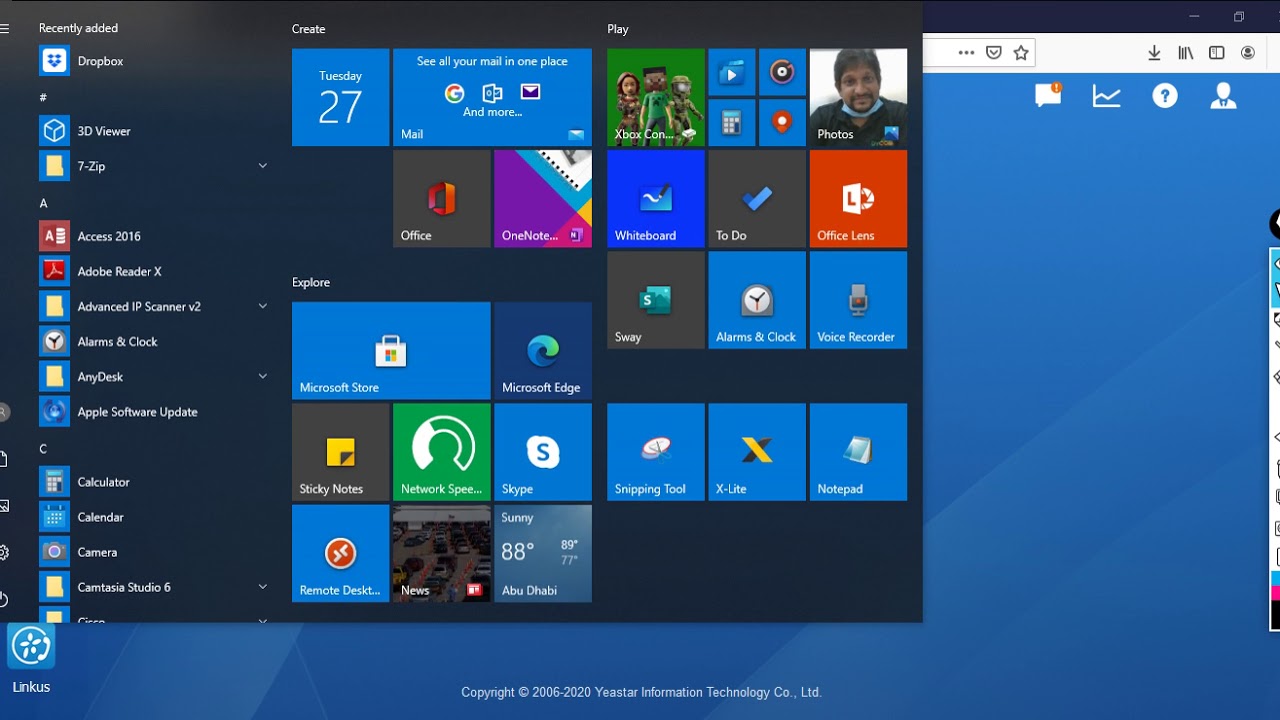Open the Microsoft Store tile

pyautogui.click(x=391, y=350)
